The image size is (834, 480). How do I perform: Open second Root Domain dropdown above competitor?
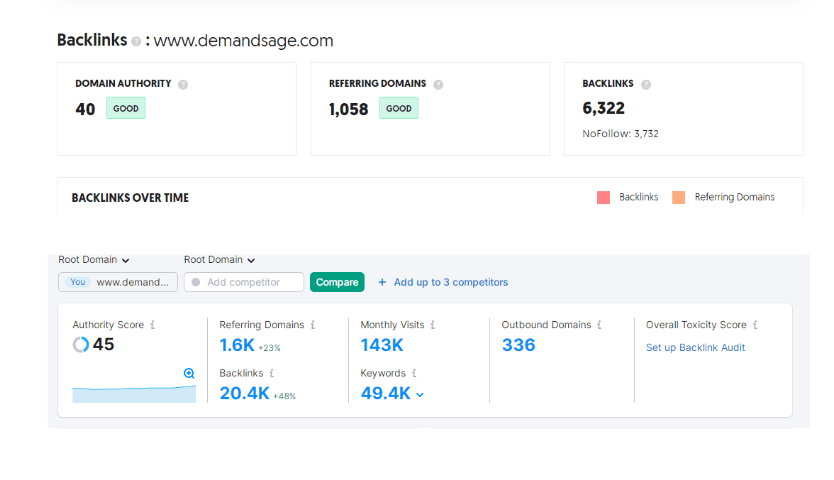click(x=219, y=260)
